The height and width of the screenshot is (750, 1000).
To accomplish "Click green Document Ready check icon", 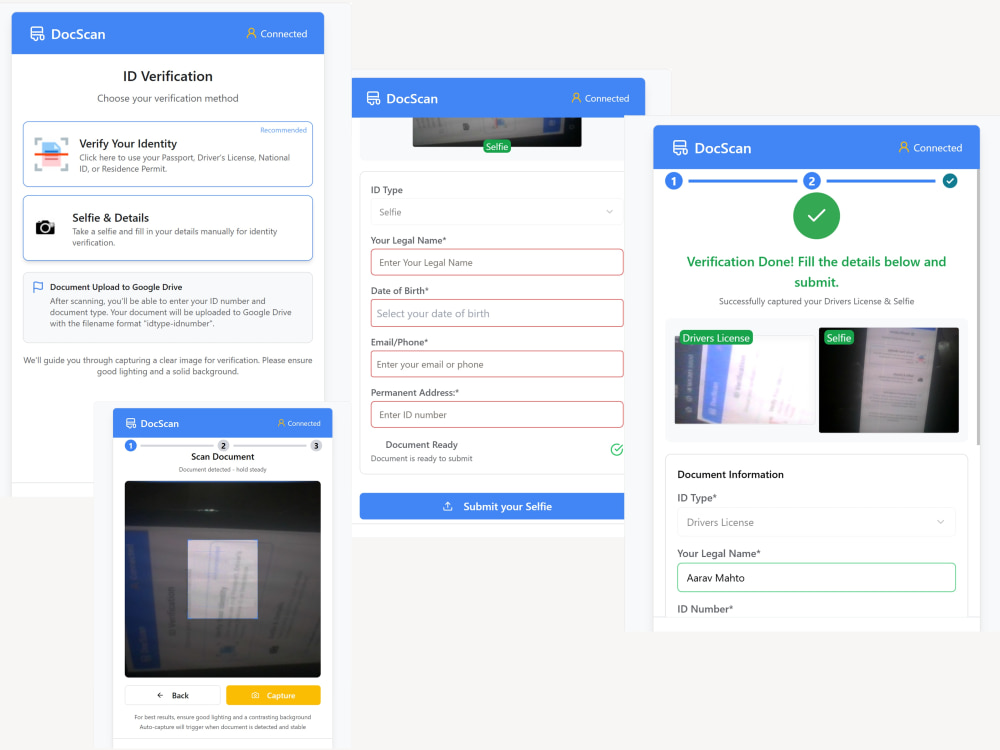I will pyautogui.click(x=616, y=450).
